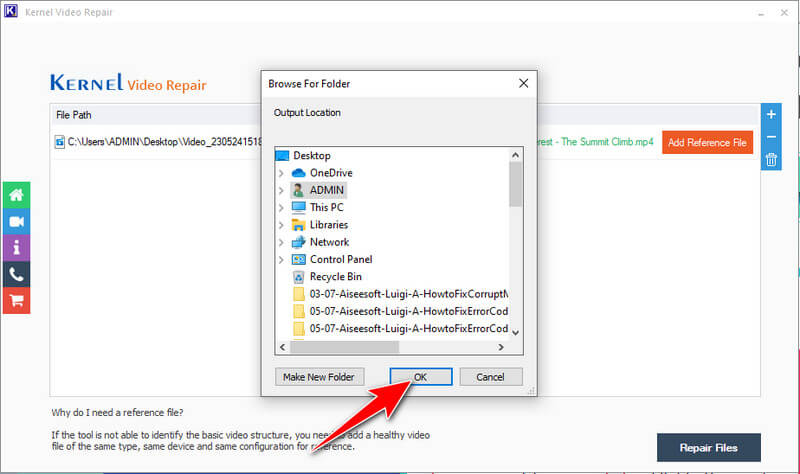The height and width of the screenshot is (474, 800).
Task: Expand the OneDrive tree node
Action: click(281, 173)
